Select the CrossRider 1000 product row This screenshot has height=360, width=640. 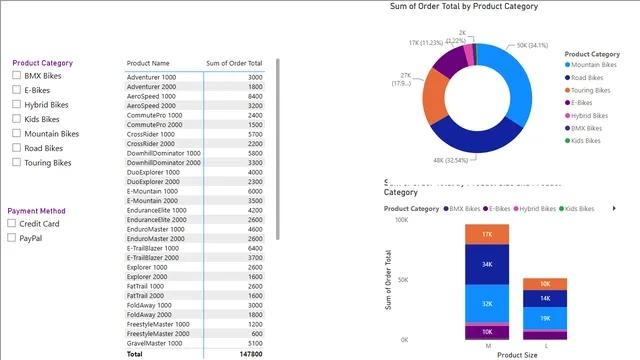pos(194,134)
